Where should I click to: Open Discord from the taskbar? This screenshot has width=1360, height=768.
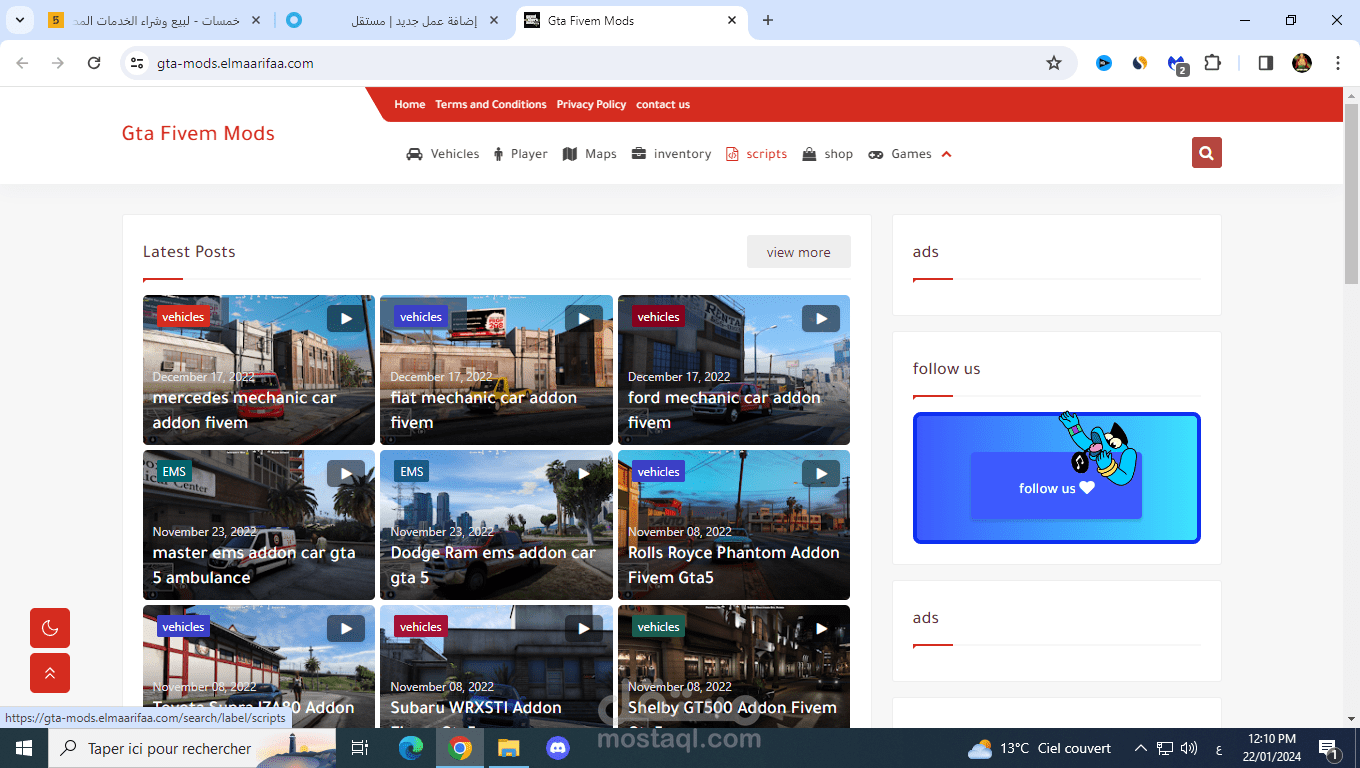pyautogui.click(x=557, y=748)
